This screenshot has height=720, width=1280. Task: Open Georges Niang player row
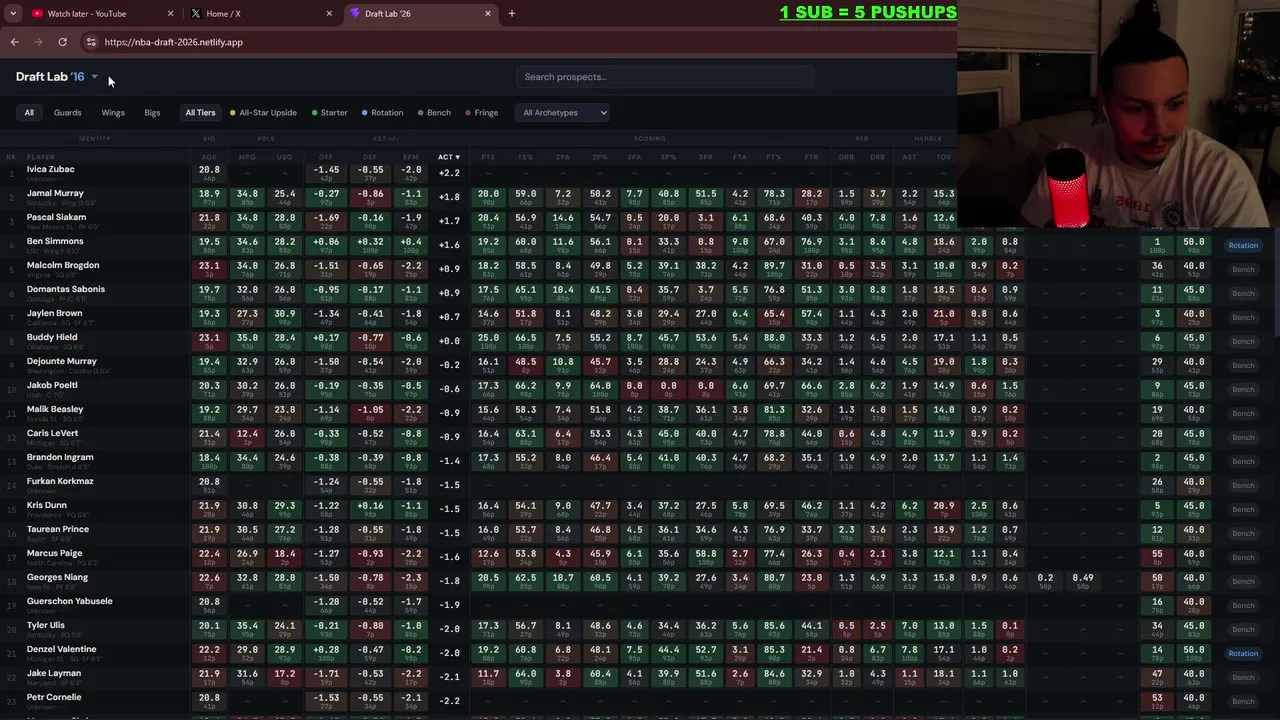click(640, 581)
